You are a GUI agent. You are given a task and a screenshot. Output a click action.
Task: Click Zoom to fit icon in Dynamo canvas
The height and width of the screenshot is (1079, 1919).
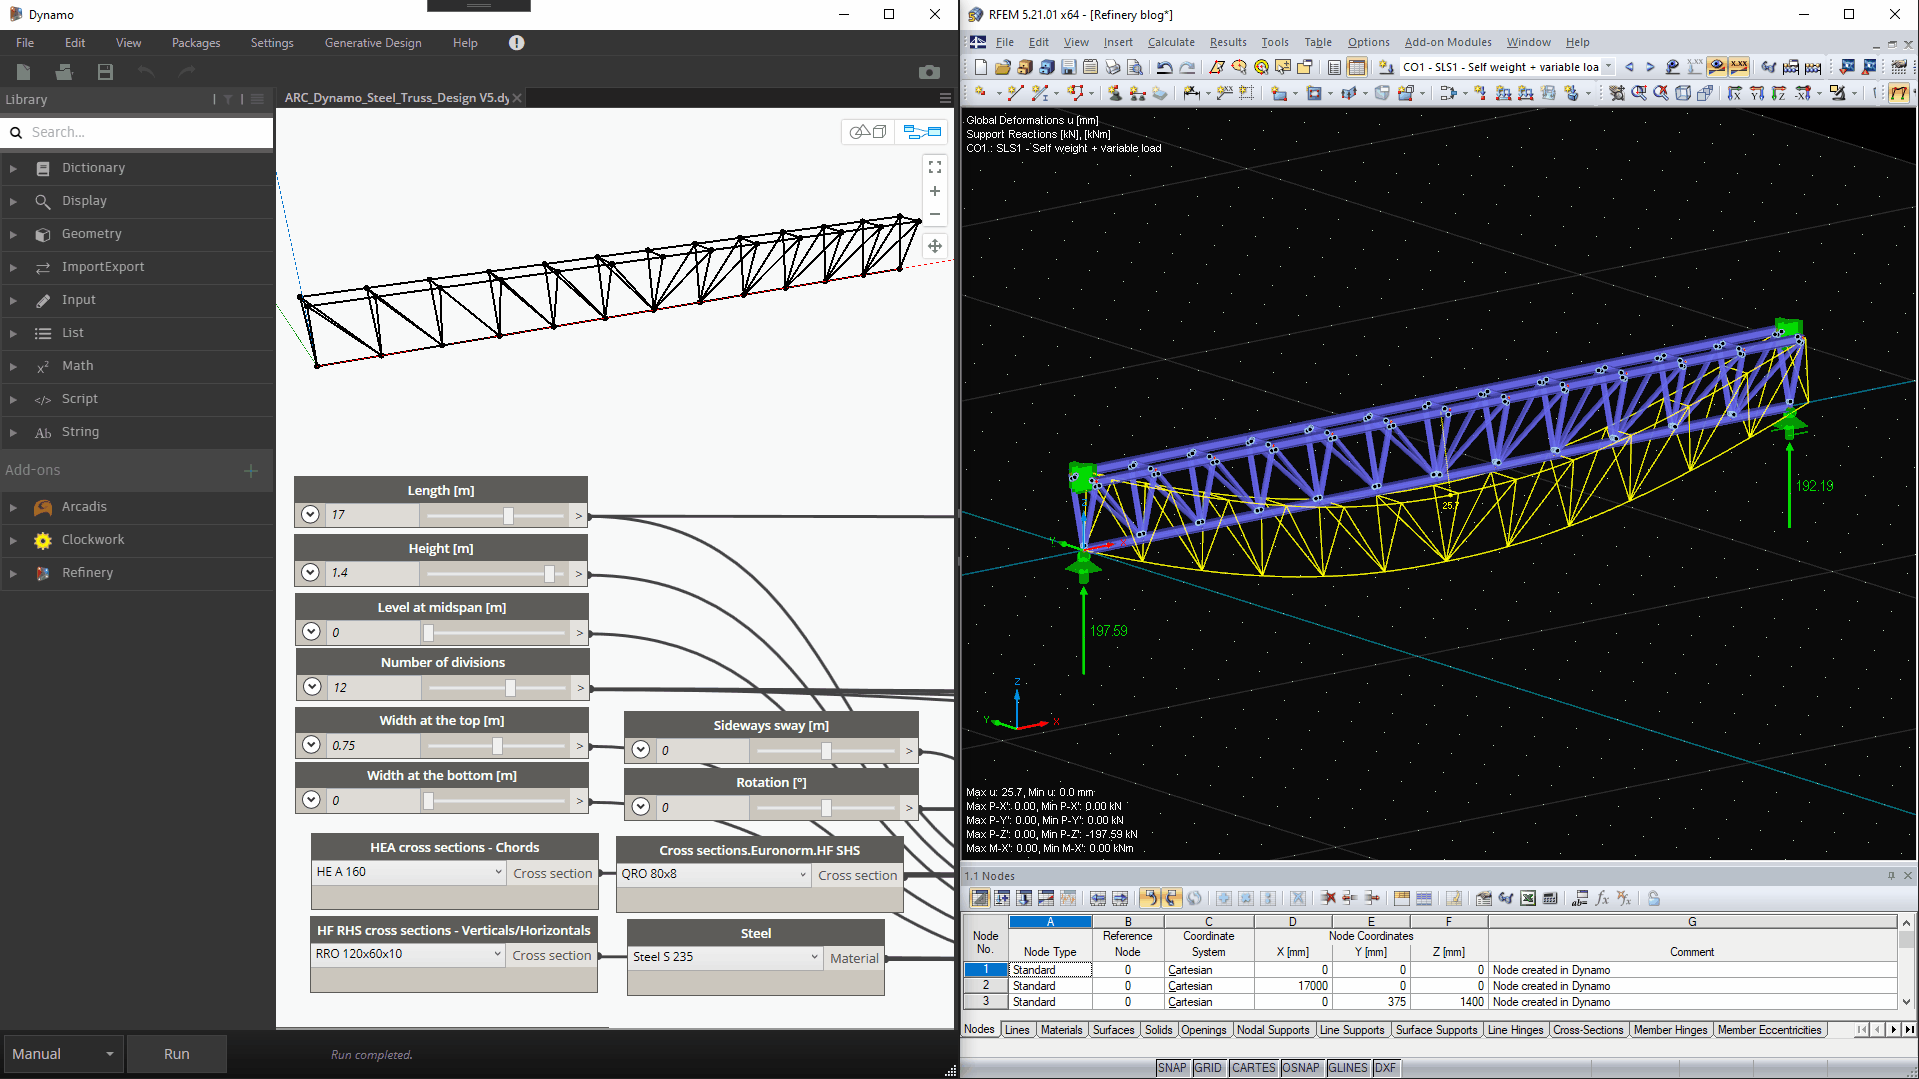pyautogui.click(x=935, y=167)
